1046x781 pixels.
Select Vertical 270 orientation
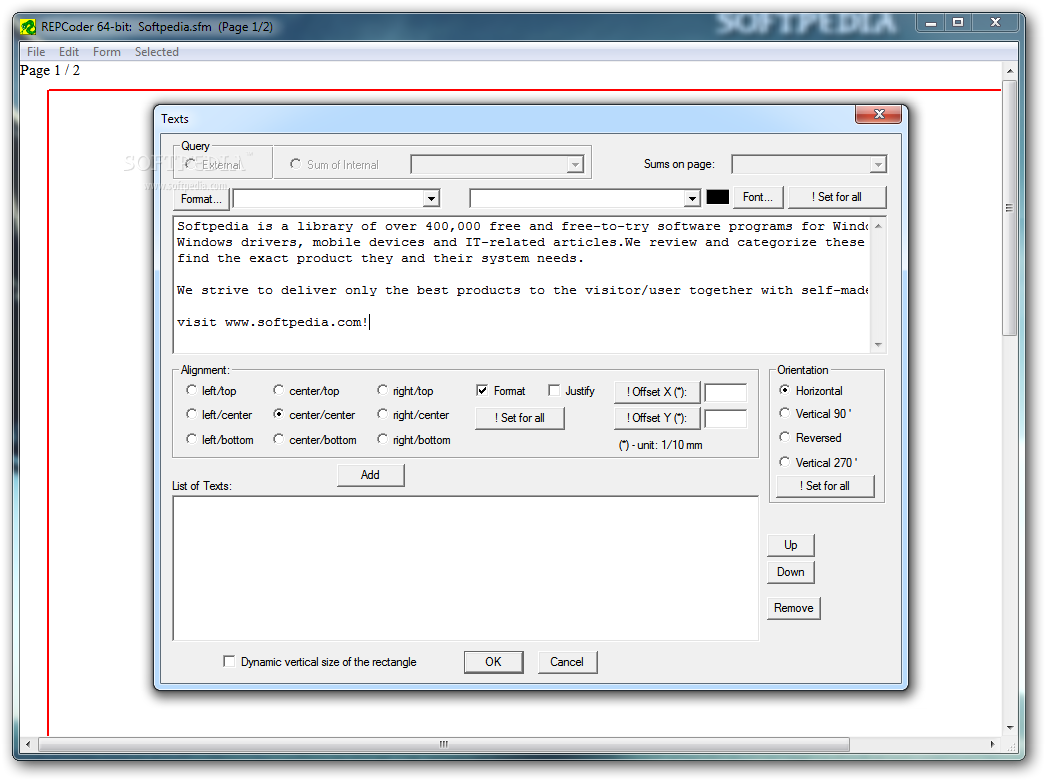coord(784,462)
